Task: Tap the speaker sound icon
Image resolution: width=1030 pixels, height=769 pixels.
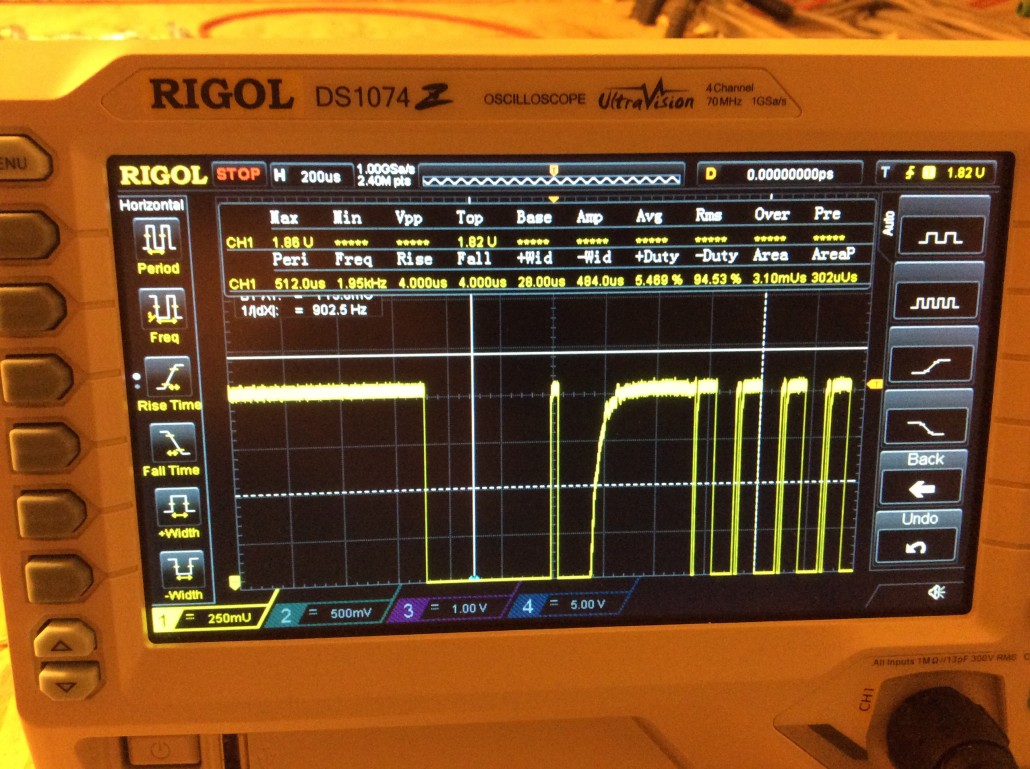Action: (936, 592)
